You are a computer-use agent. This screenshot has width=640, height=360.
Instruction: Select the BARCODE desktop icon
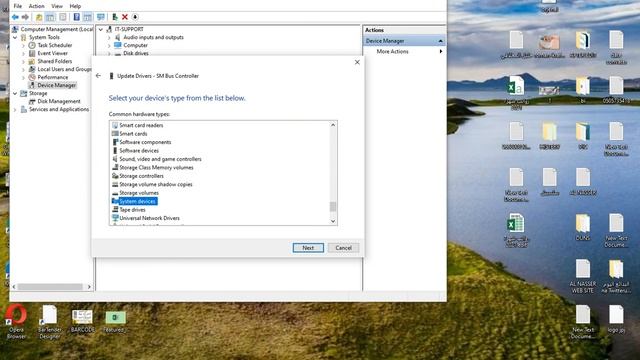[x=82, y=321]
